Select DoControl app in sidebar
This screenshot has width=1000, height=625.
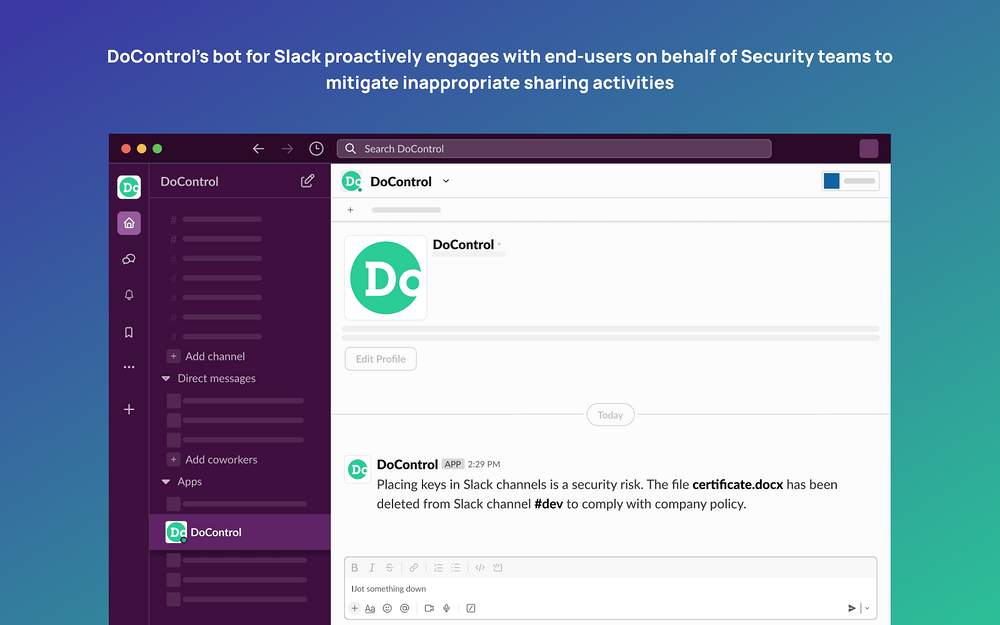240,532
